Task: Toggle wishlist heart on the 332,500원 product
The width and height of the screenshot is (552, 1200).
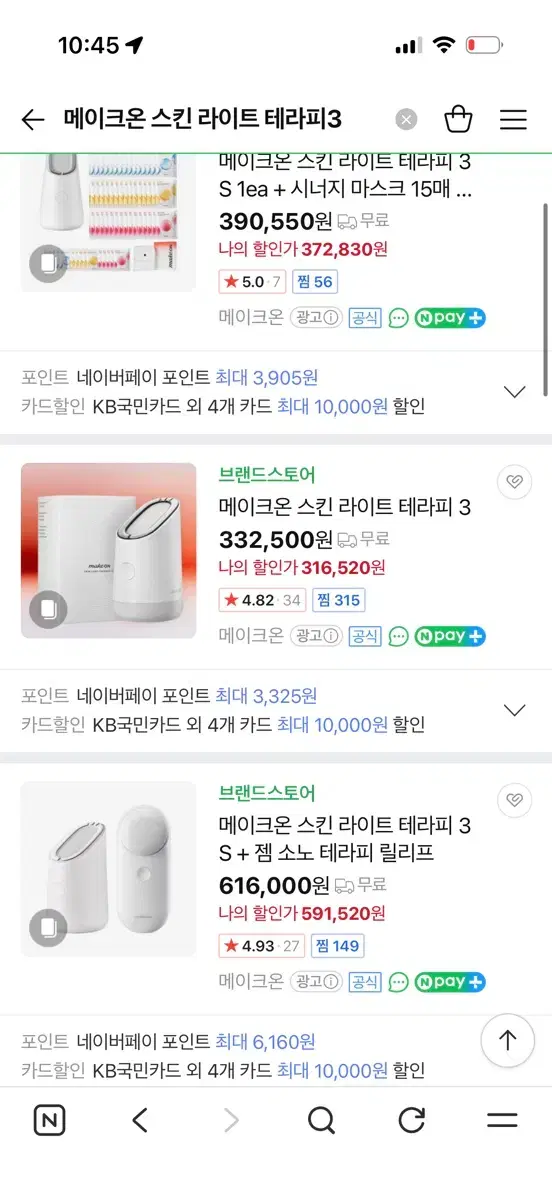Action: (x=514, y=482)
